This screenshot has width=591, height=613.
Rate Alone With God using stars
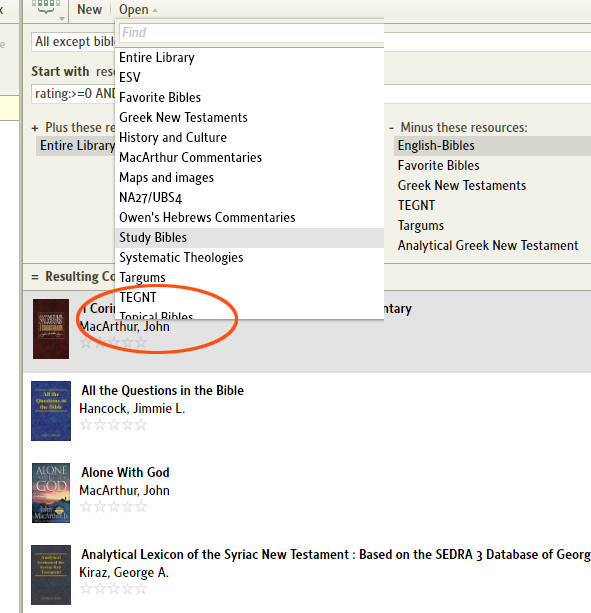coord(113,507)
